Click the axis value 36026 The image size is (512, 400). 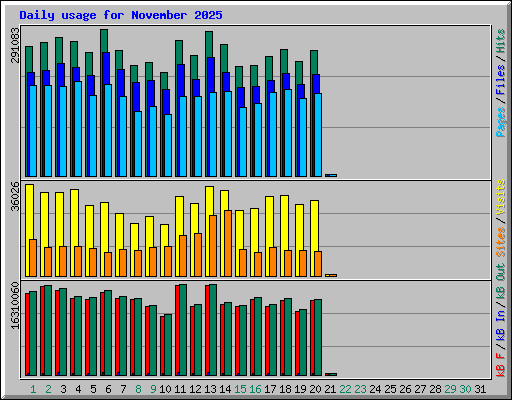click(x=15, y=196)
